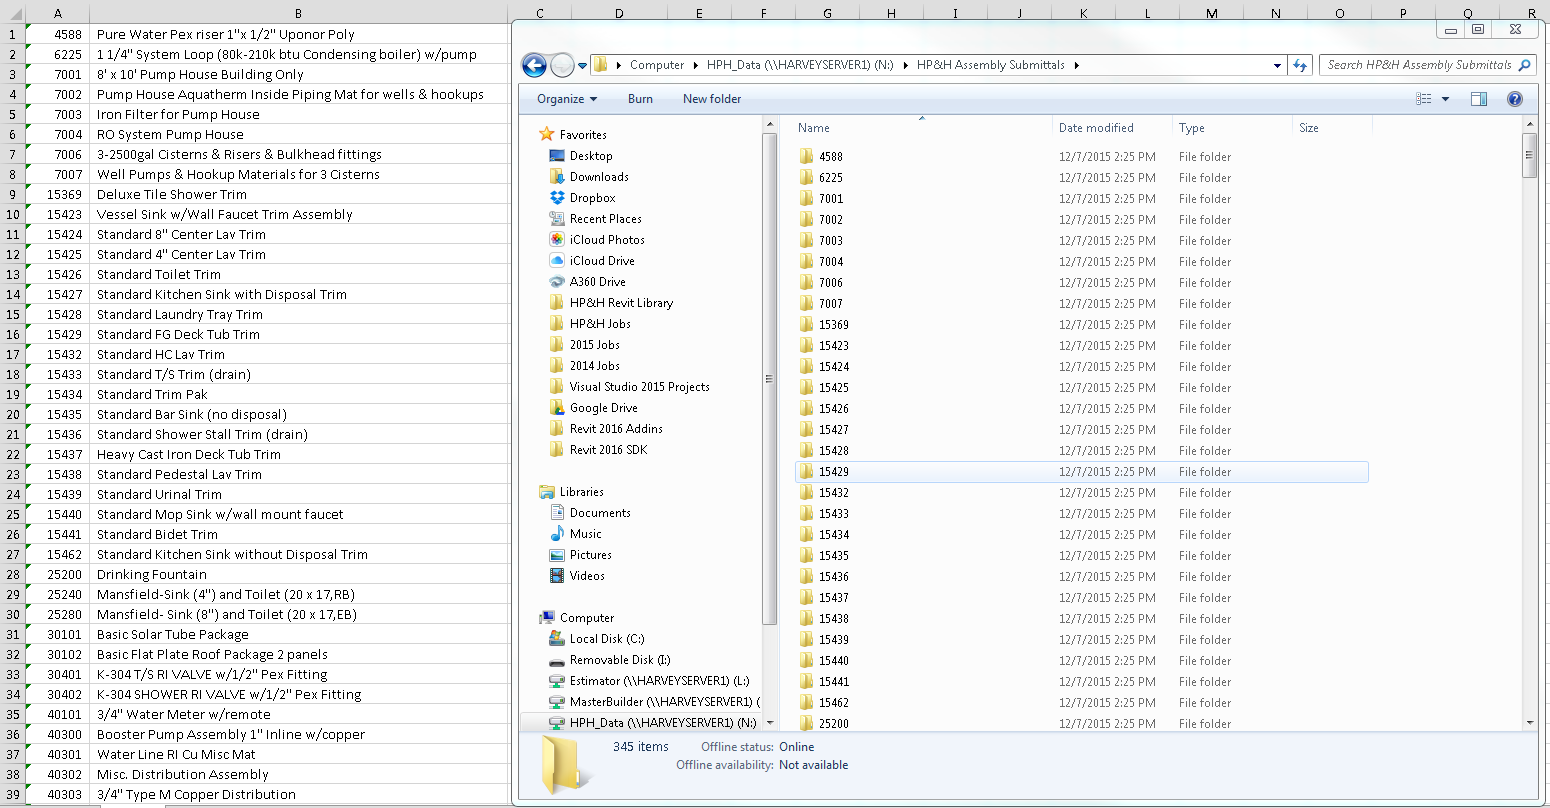This screenshot has width=1550, height=808.
Task: Select MasterBuilder (\\HARVEYSERVER1) network drive
Action: click(x=664, y=702)
